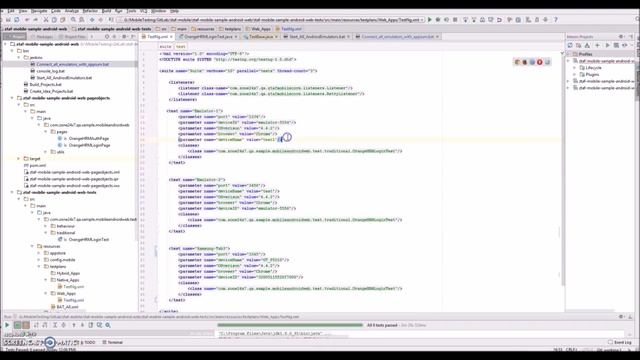This screenshot has width=640, height=360.
Task: Expand the utils package node
Action: [x=46, y=152]
